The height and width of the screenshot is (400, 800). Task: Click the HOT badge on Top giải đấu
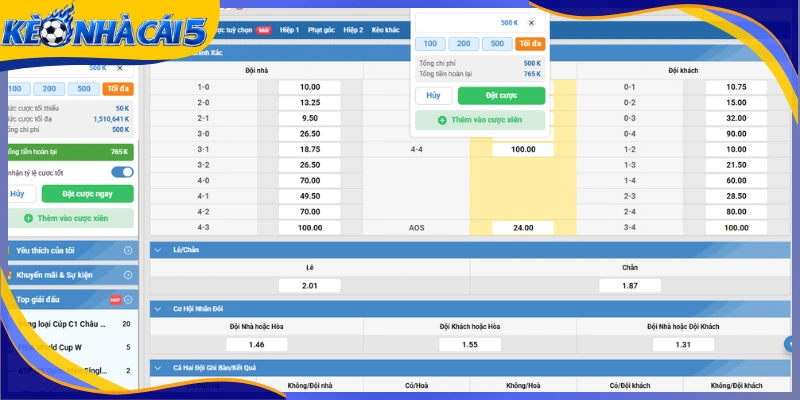(x=116, y=300)
